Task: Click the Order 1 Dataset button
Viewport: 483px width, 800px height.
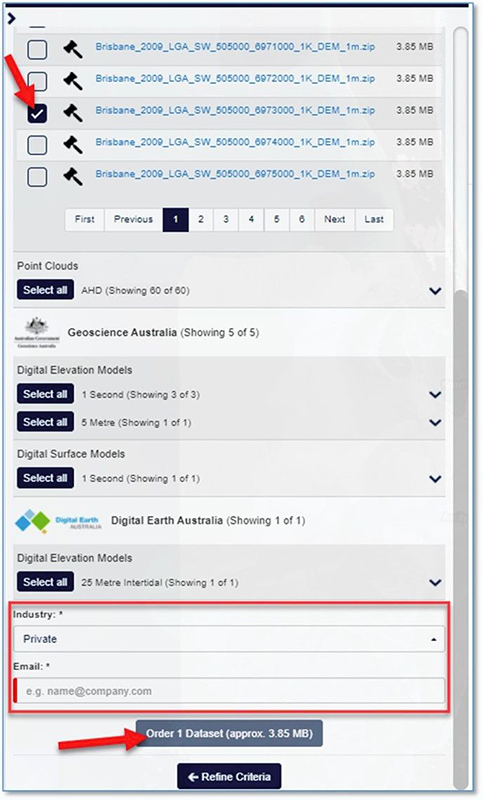Action: click(x=229, y=733)
